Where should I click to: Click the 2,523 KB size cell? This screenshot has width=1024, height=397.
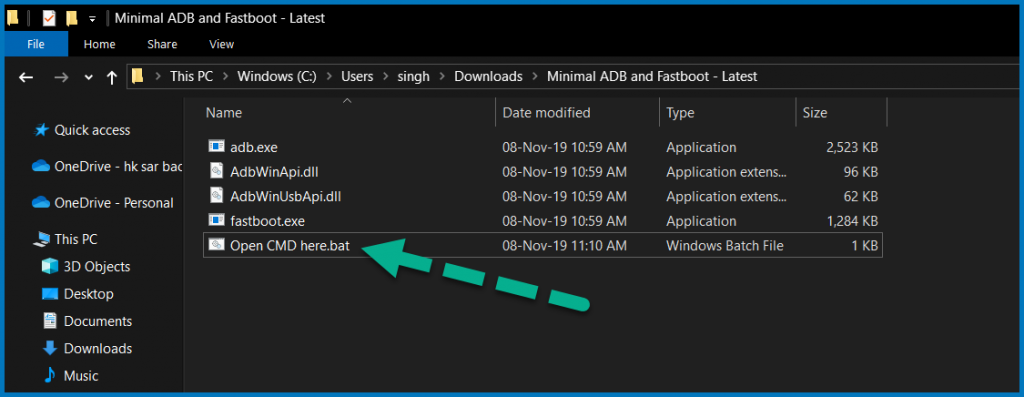click(x=852, y=147)
